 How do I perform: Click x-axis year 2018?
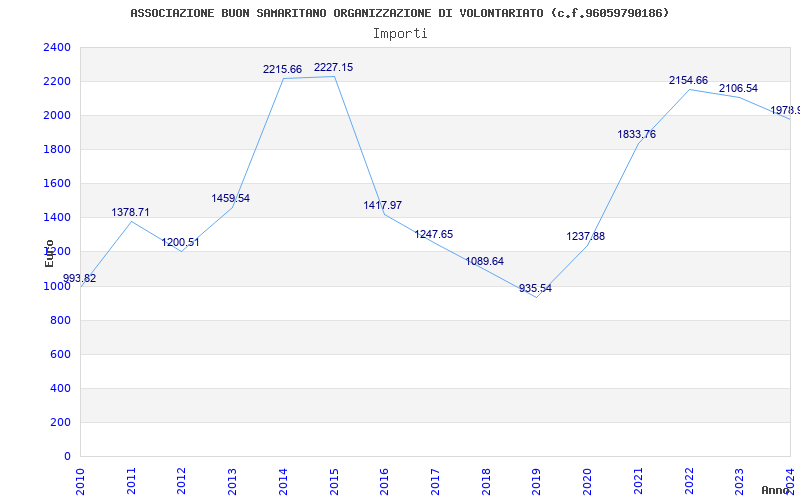(486, 481)
